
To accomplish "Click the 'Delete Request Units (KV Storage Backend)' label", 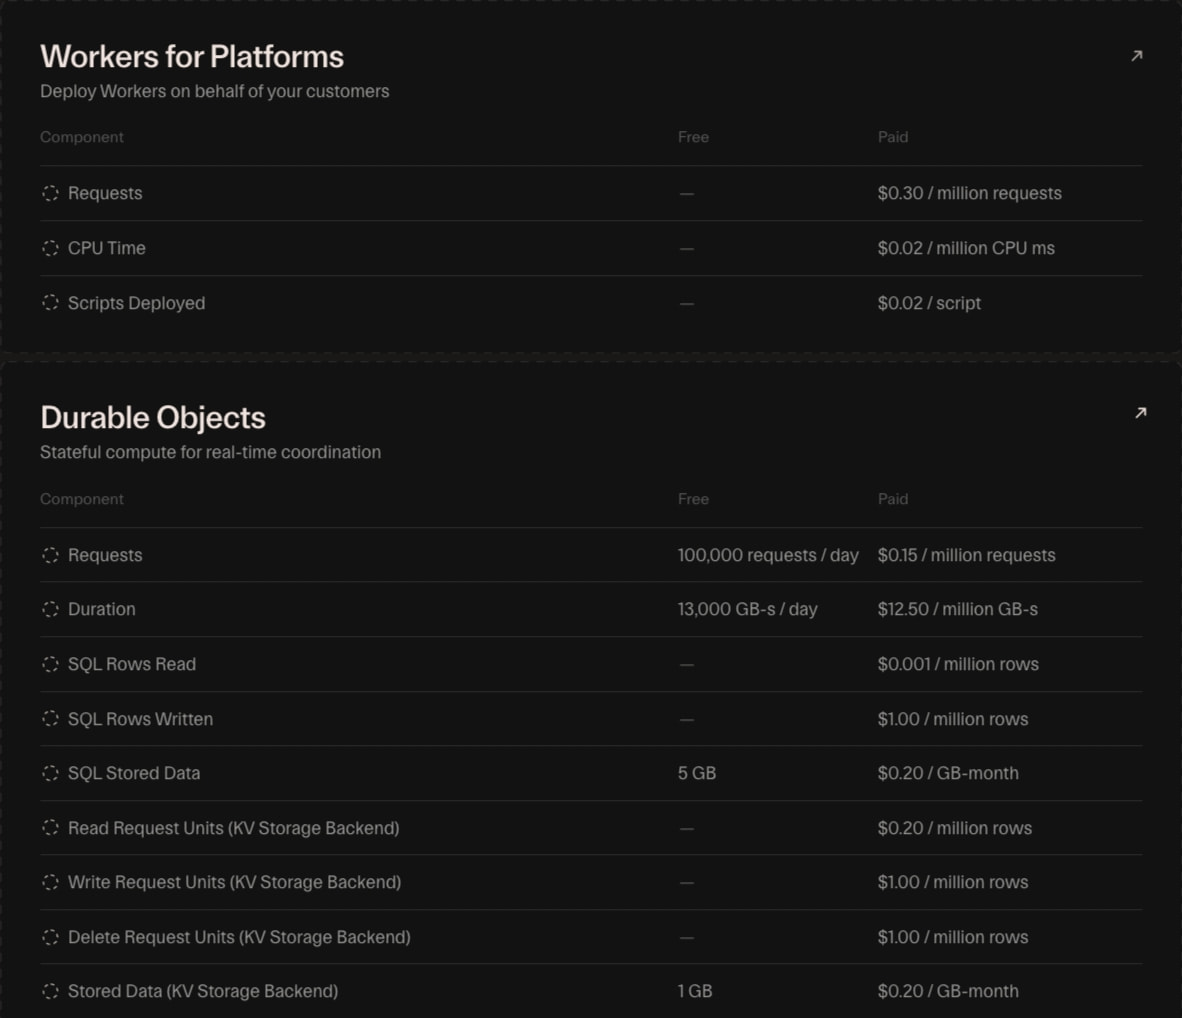I will (x=240, y=937).
